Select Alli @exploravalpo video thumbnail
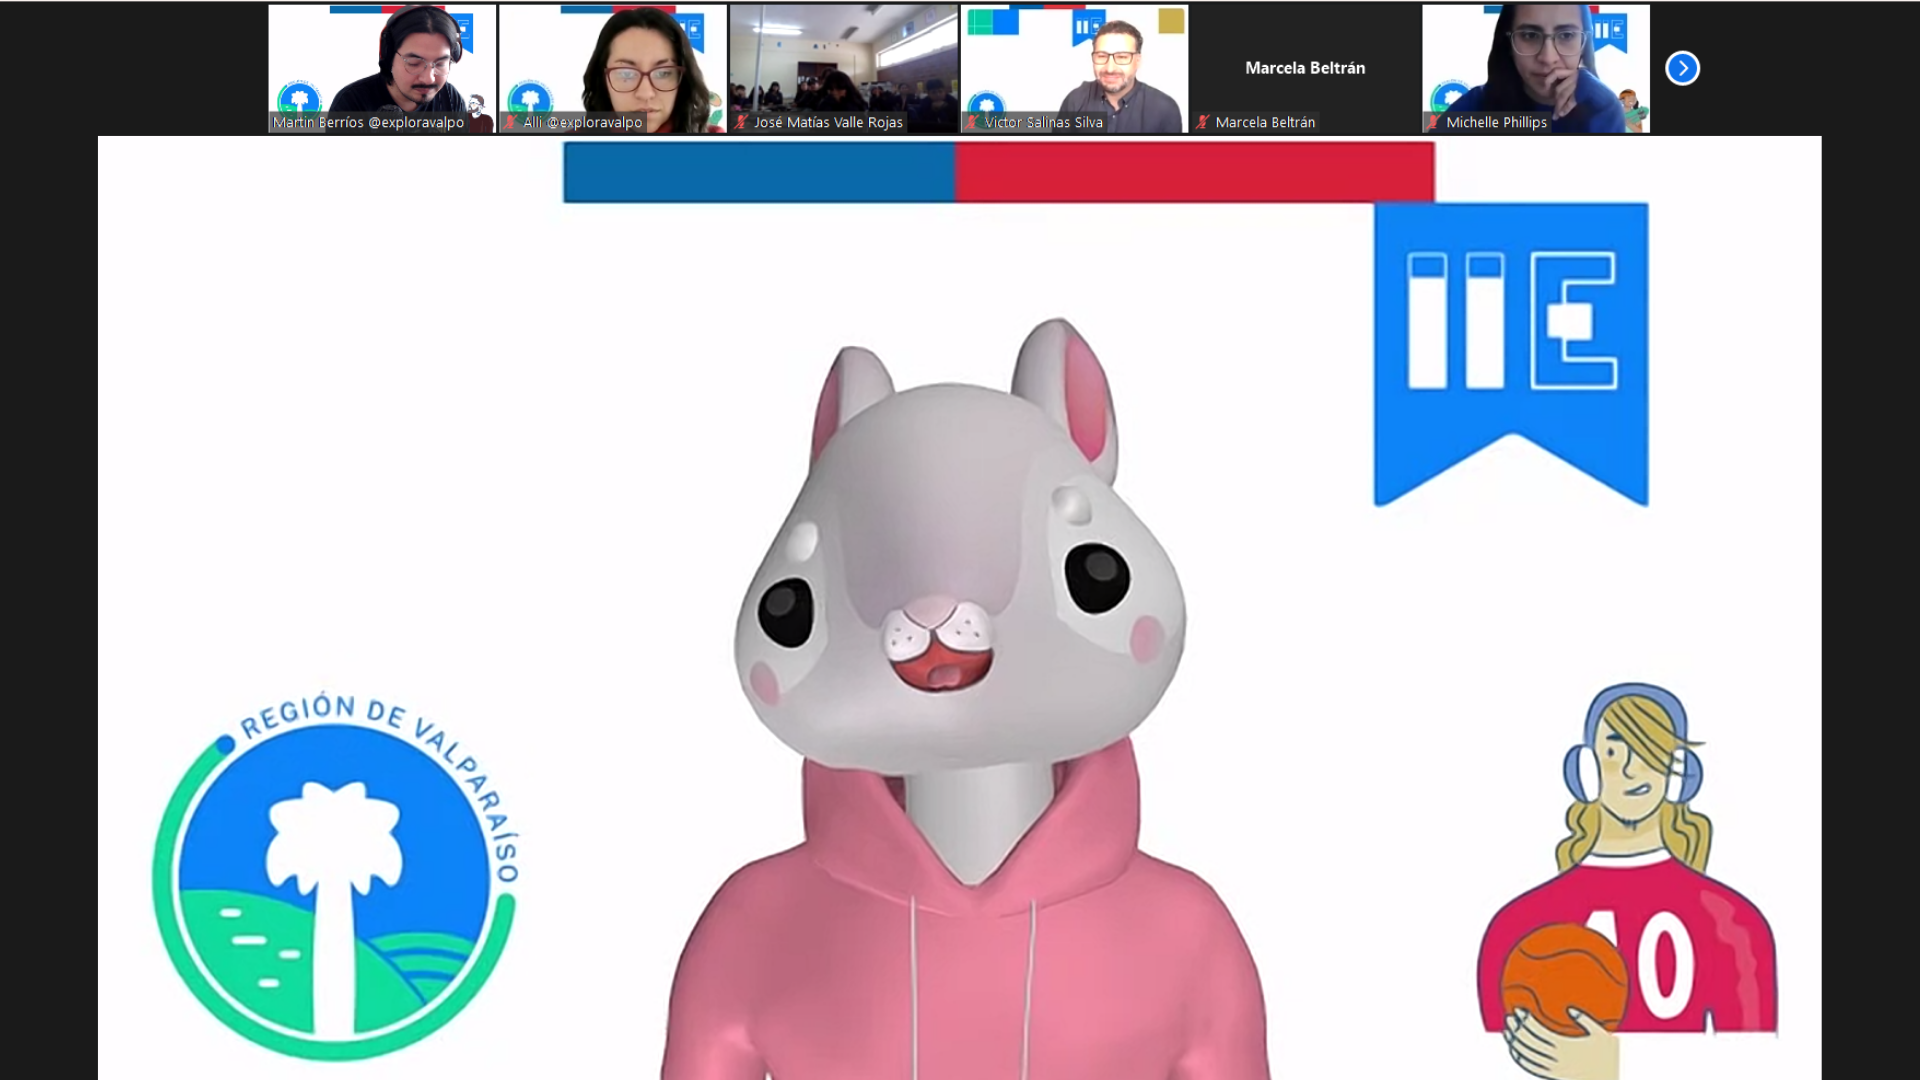 point(613,68)
